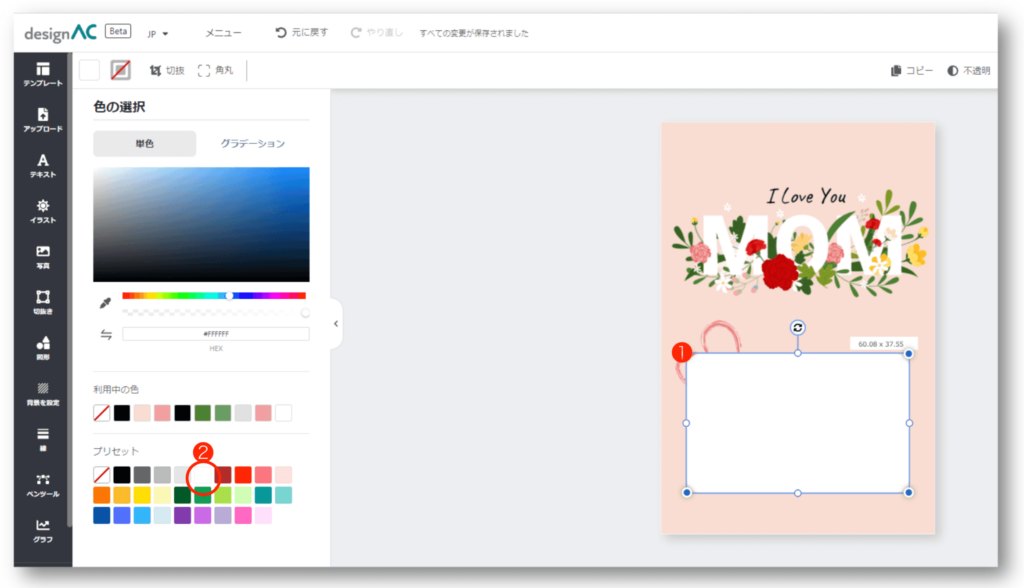
Task: Select the sky blue preset swatch
Action: click(x=142, y=515)
